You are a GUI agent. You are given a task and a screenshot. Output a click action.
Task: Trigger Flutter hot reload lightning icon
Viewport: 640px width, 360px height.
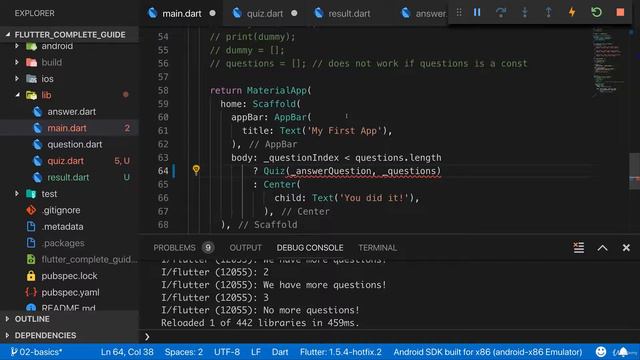pos(572,12)
